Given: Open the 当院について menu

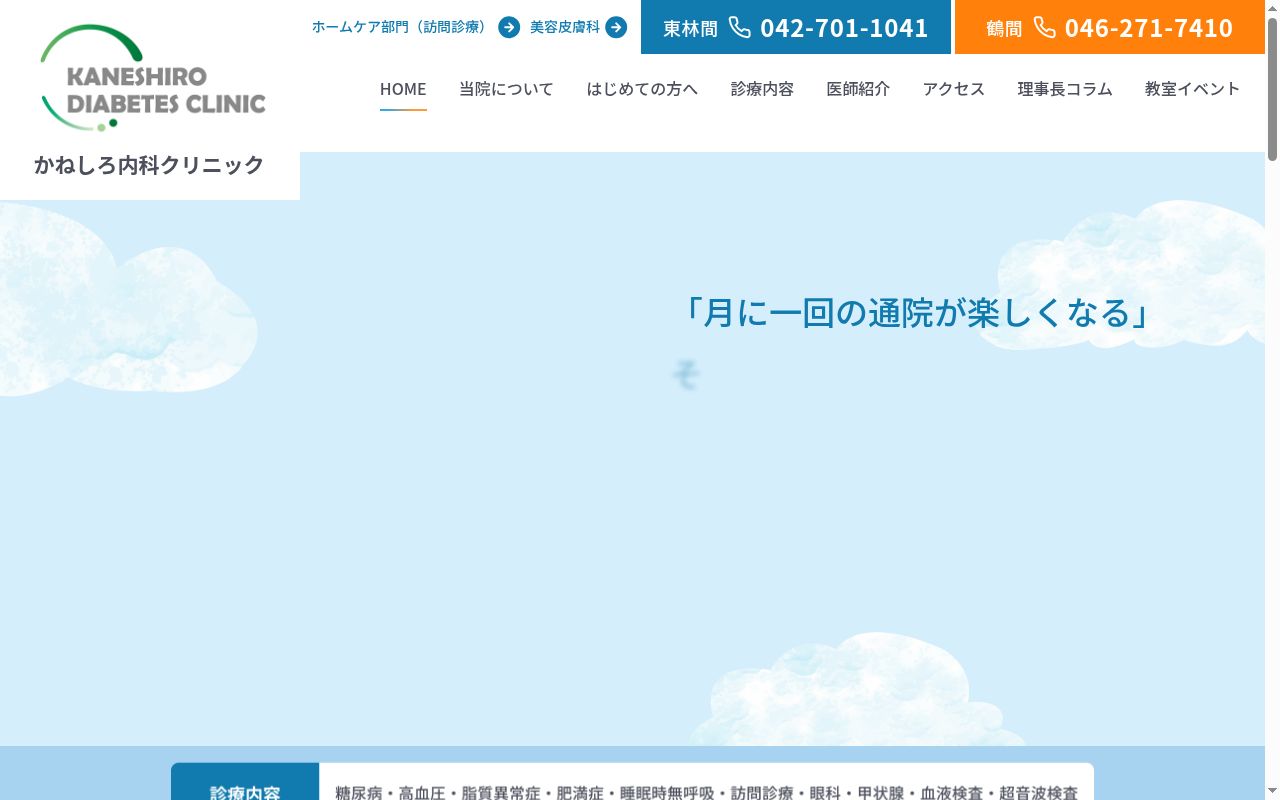Looking at the screenshot, I should [506, 89].
